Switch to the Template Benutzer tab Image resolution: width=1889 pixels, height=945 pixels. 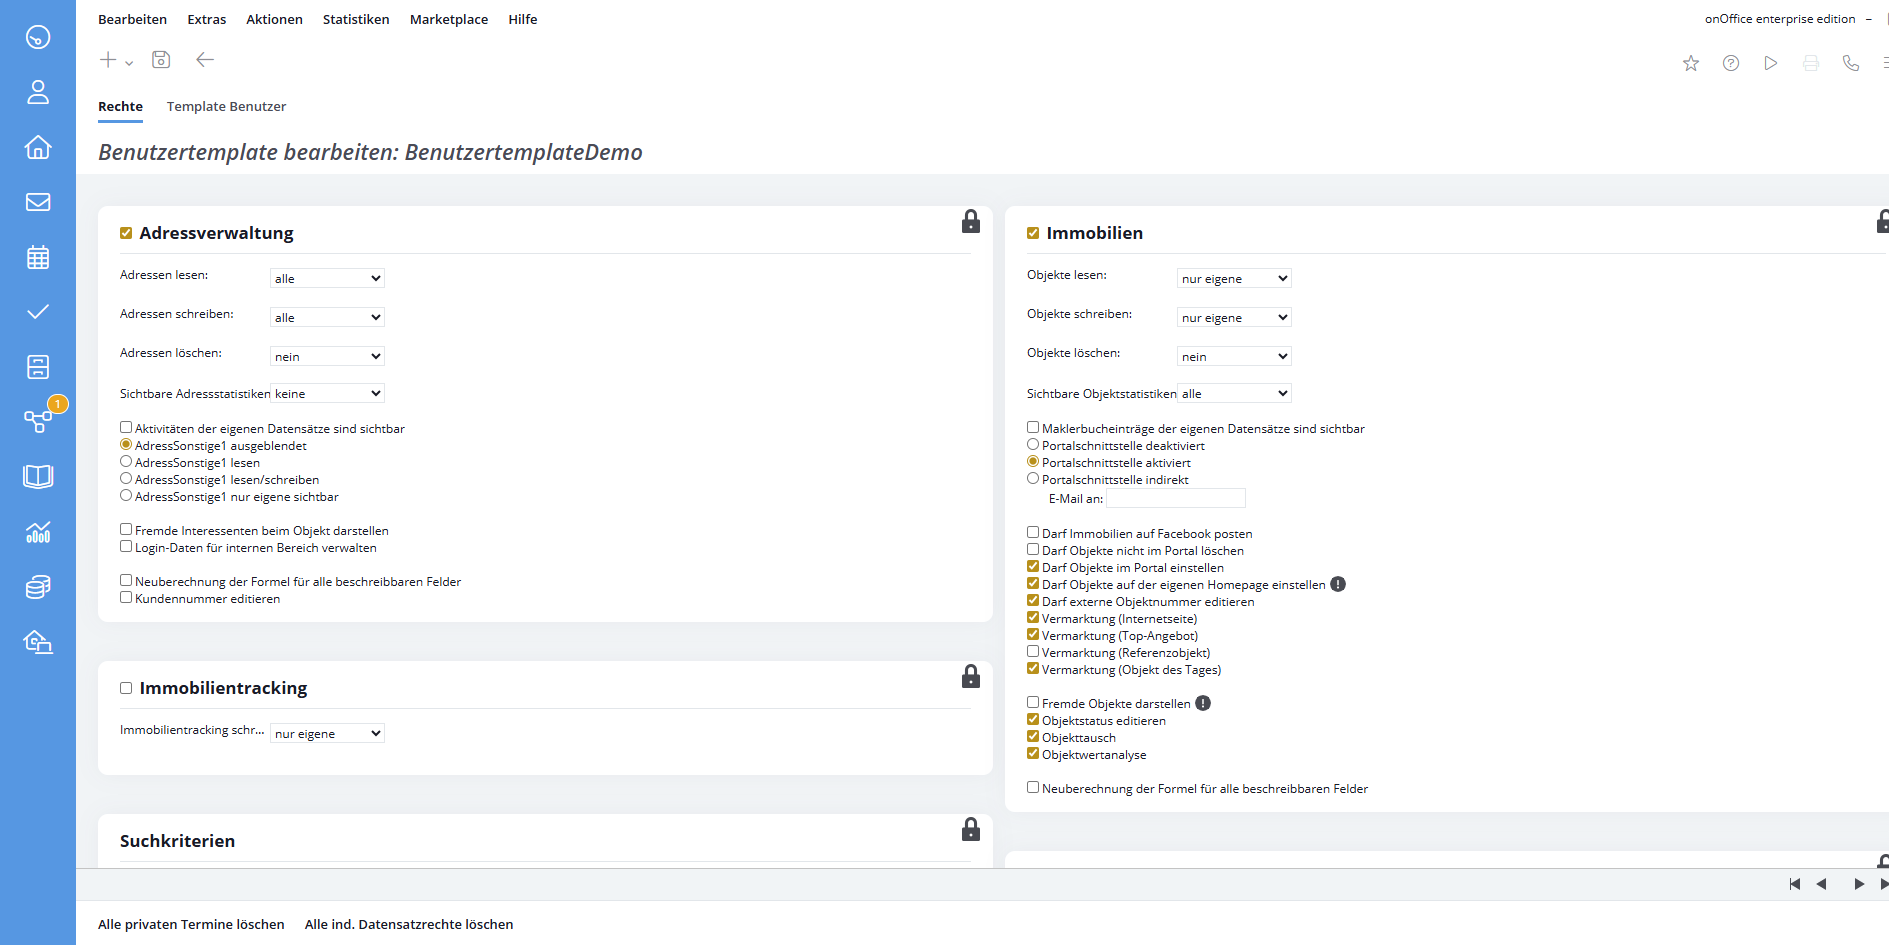pos(226,106)
